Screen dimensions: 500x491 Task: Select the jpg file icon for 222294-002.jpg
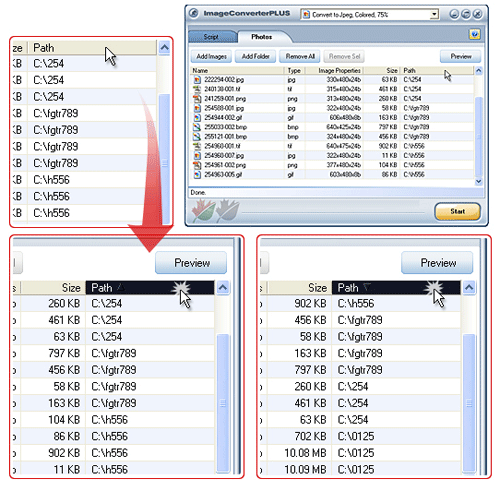click(197, 80)
